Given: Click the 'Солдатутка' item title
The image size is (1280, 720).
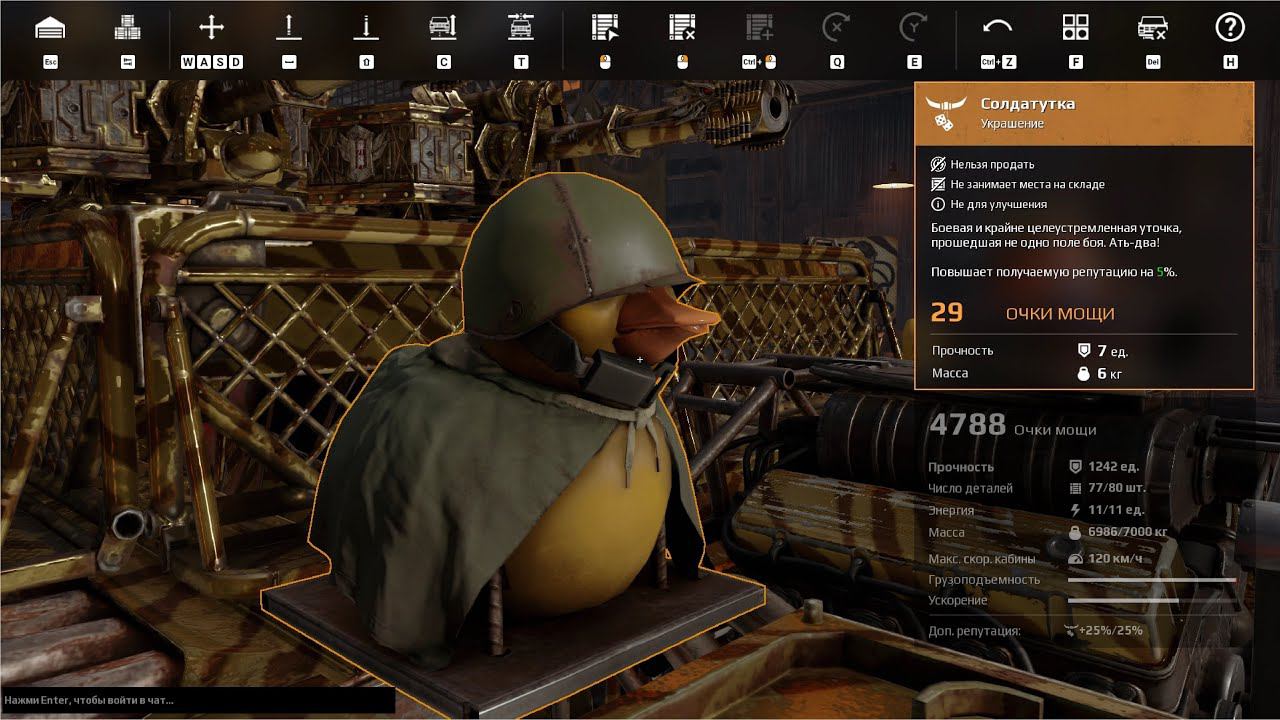Looking at the screenshot, I should pyautogui.click(x=1028, y=104).
